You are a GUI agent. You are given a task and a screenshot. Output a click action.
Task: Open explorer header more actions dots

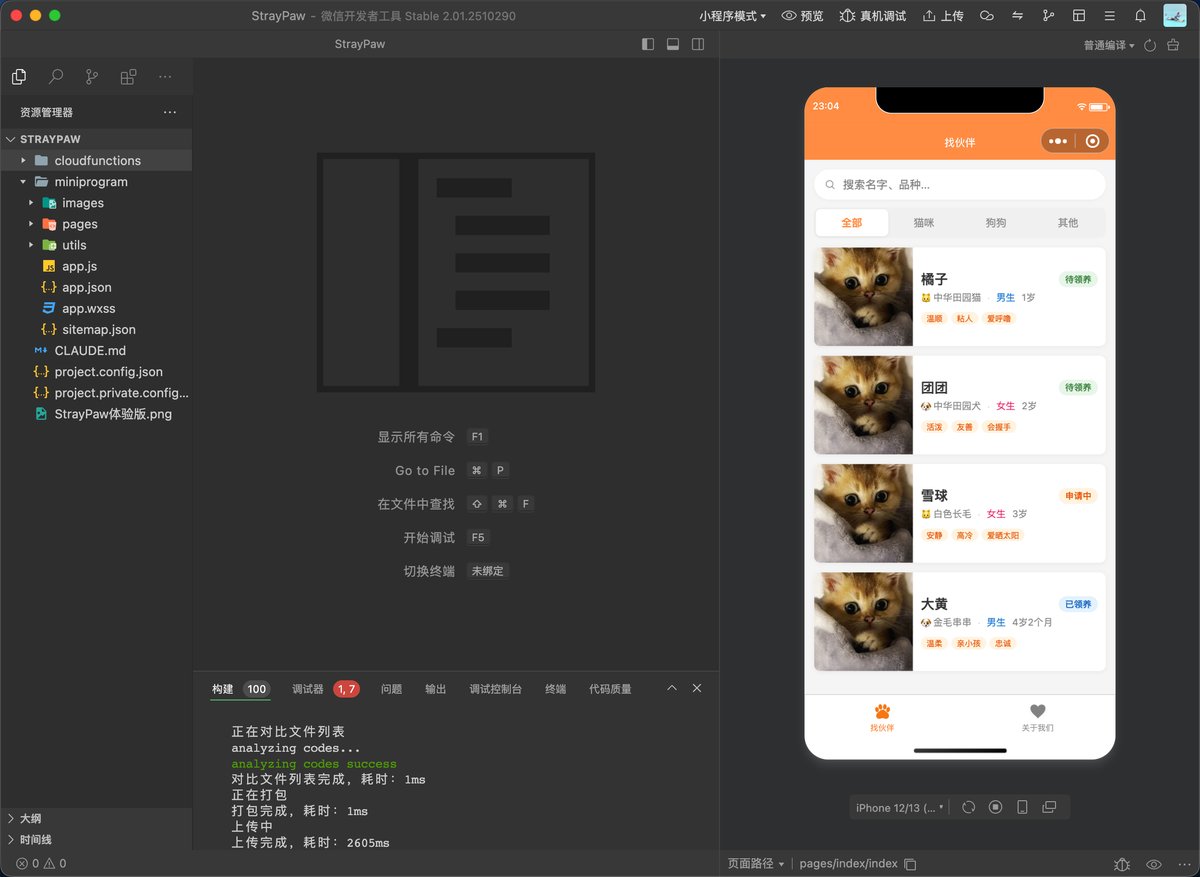pyautogui.click(x=170, y=112)
